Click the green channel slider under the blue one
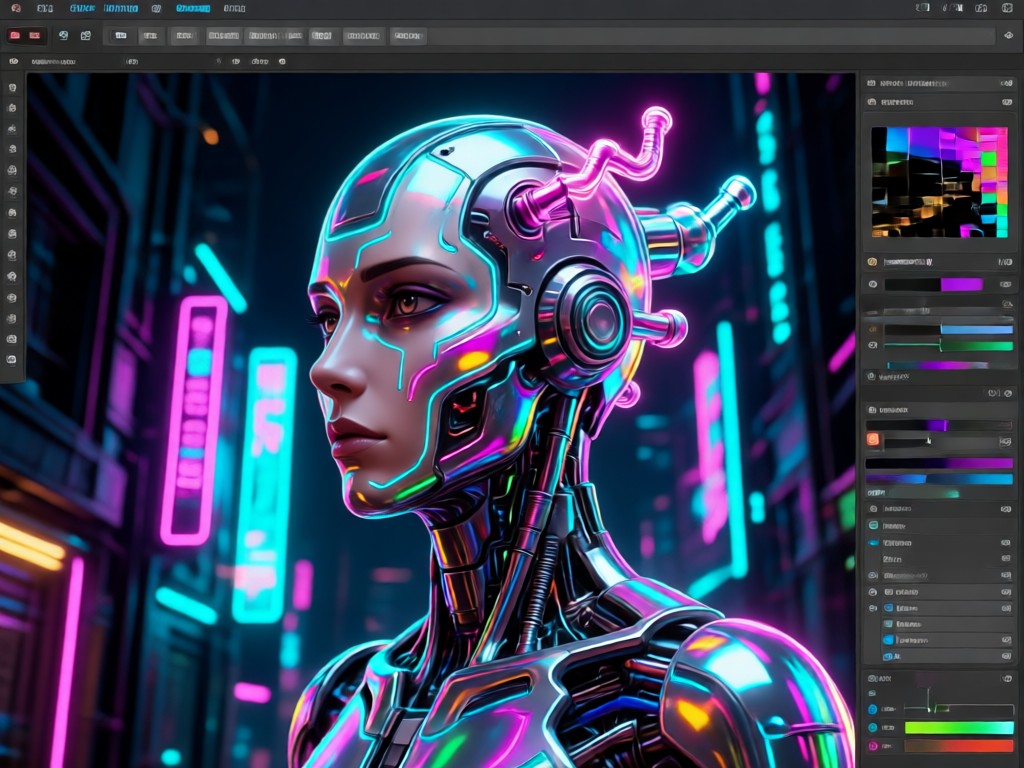 (948, 346)
